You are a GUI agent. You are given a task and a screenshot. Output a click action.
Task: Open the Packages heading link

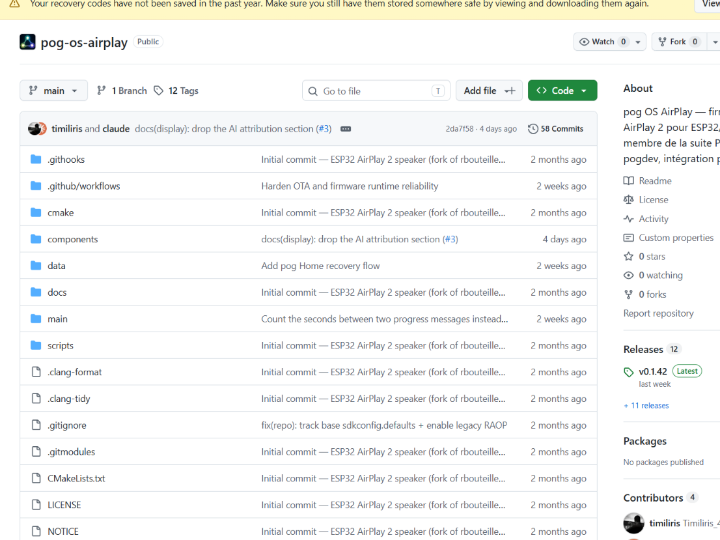point(645,441)
